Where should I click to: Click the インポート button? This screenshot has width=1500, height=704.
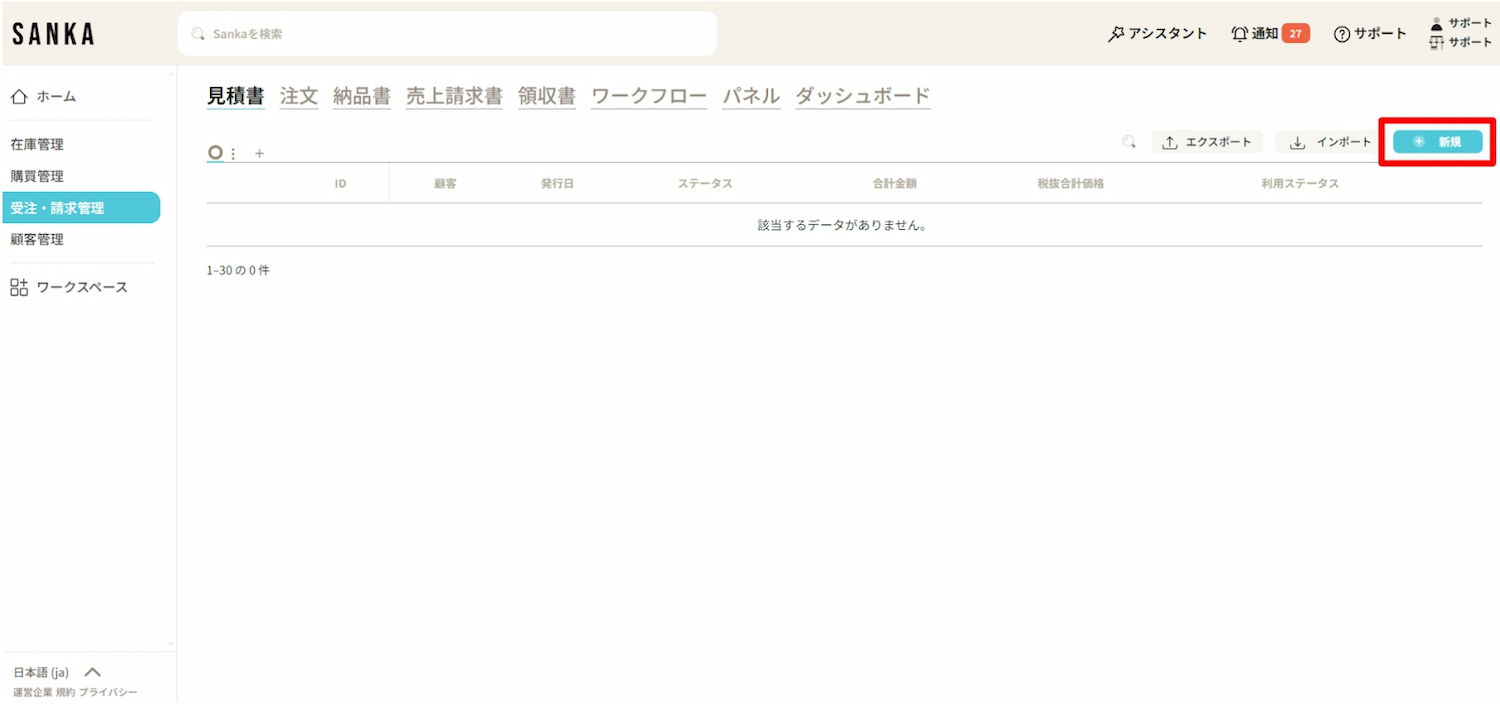(x=1330, y=142)
